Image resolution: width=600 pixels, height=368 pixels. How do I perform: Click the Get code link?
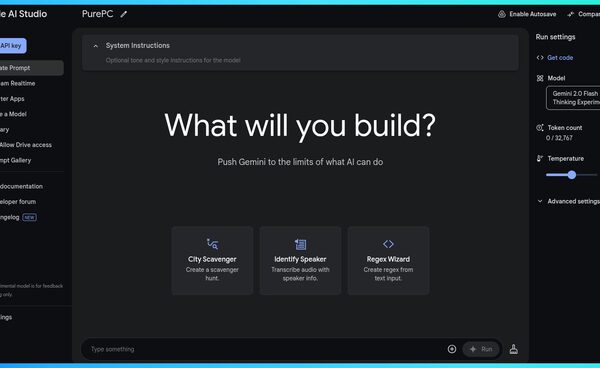click(560, 58)
